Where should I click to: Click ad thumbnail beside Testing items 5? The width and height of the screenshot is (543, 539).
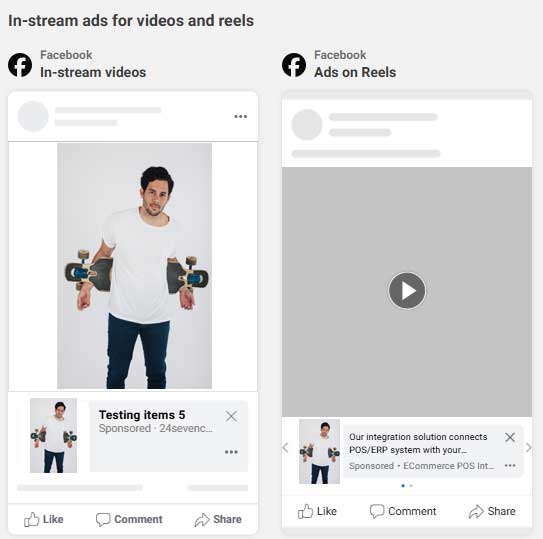tap(53, 435)
